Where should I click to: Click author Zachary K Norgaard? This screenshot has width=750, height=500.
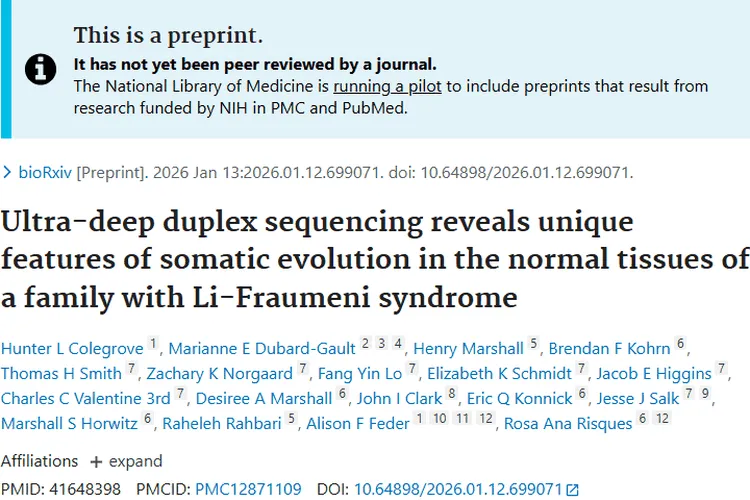pos(220,373)
